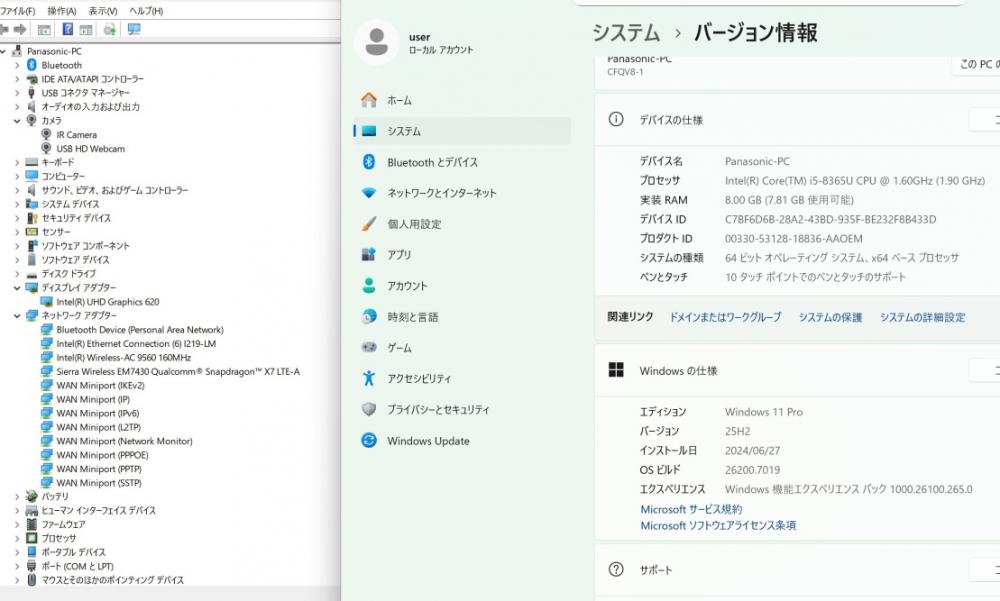Image resolution: width=1000 pixels, height=601 pixels.
Task: Click the ポータブル デバイス icon
Action: coord(32,552)
